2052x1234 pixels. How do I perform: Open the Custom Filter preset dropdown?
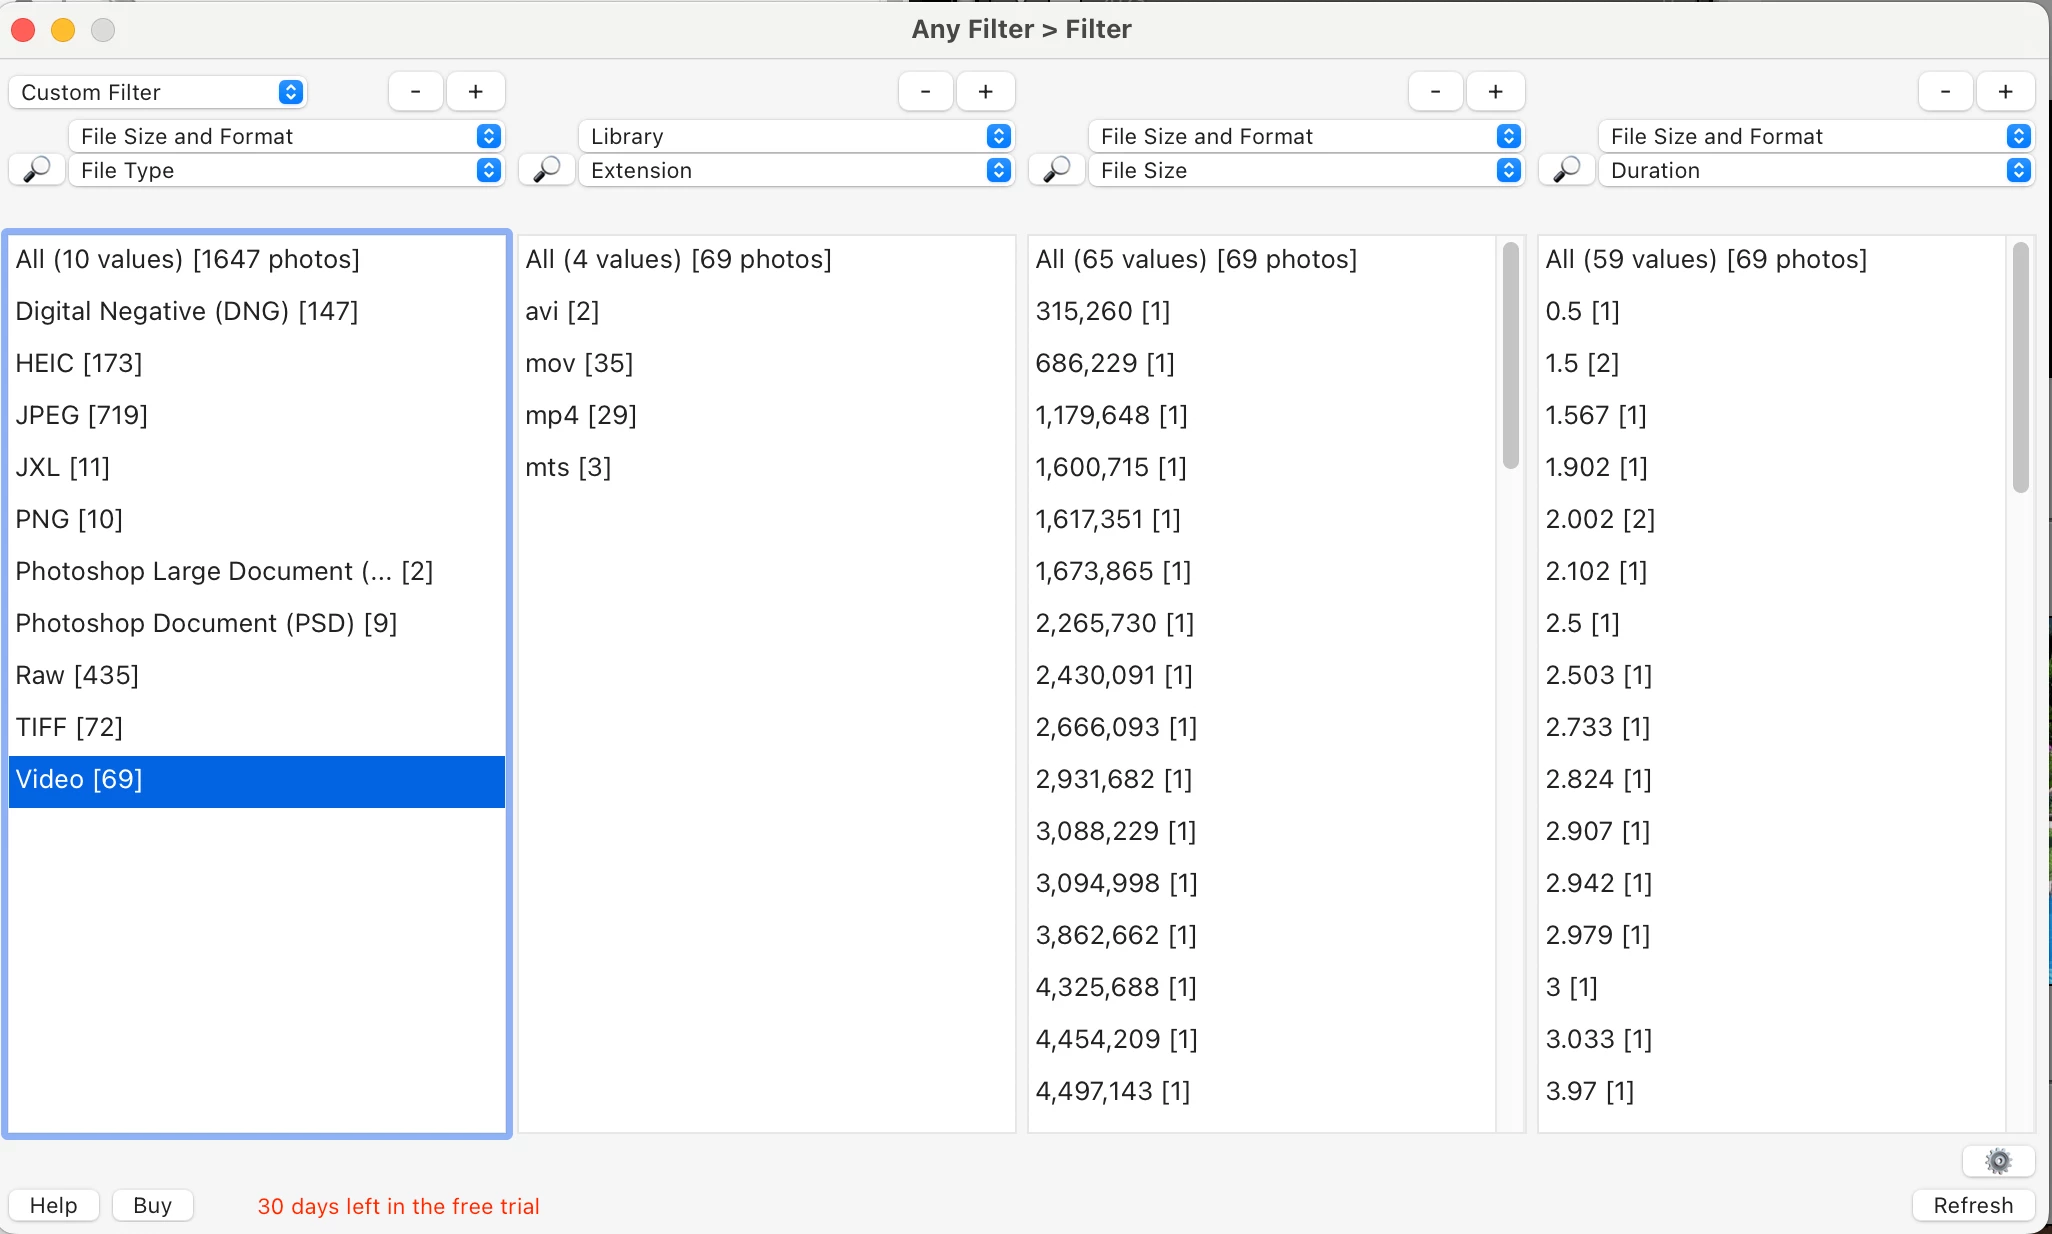[x=158, y=92]
